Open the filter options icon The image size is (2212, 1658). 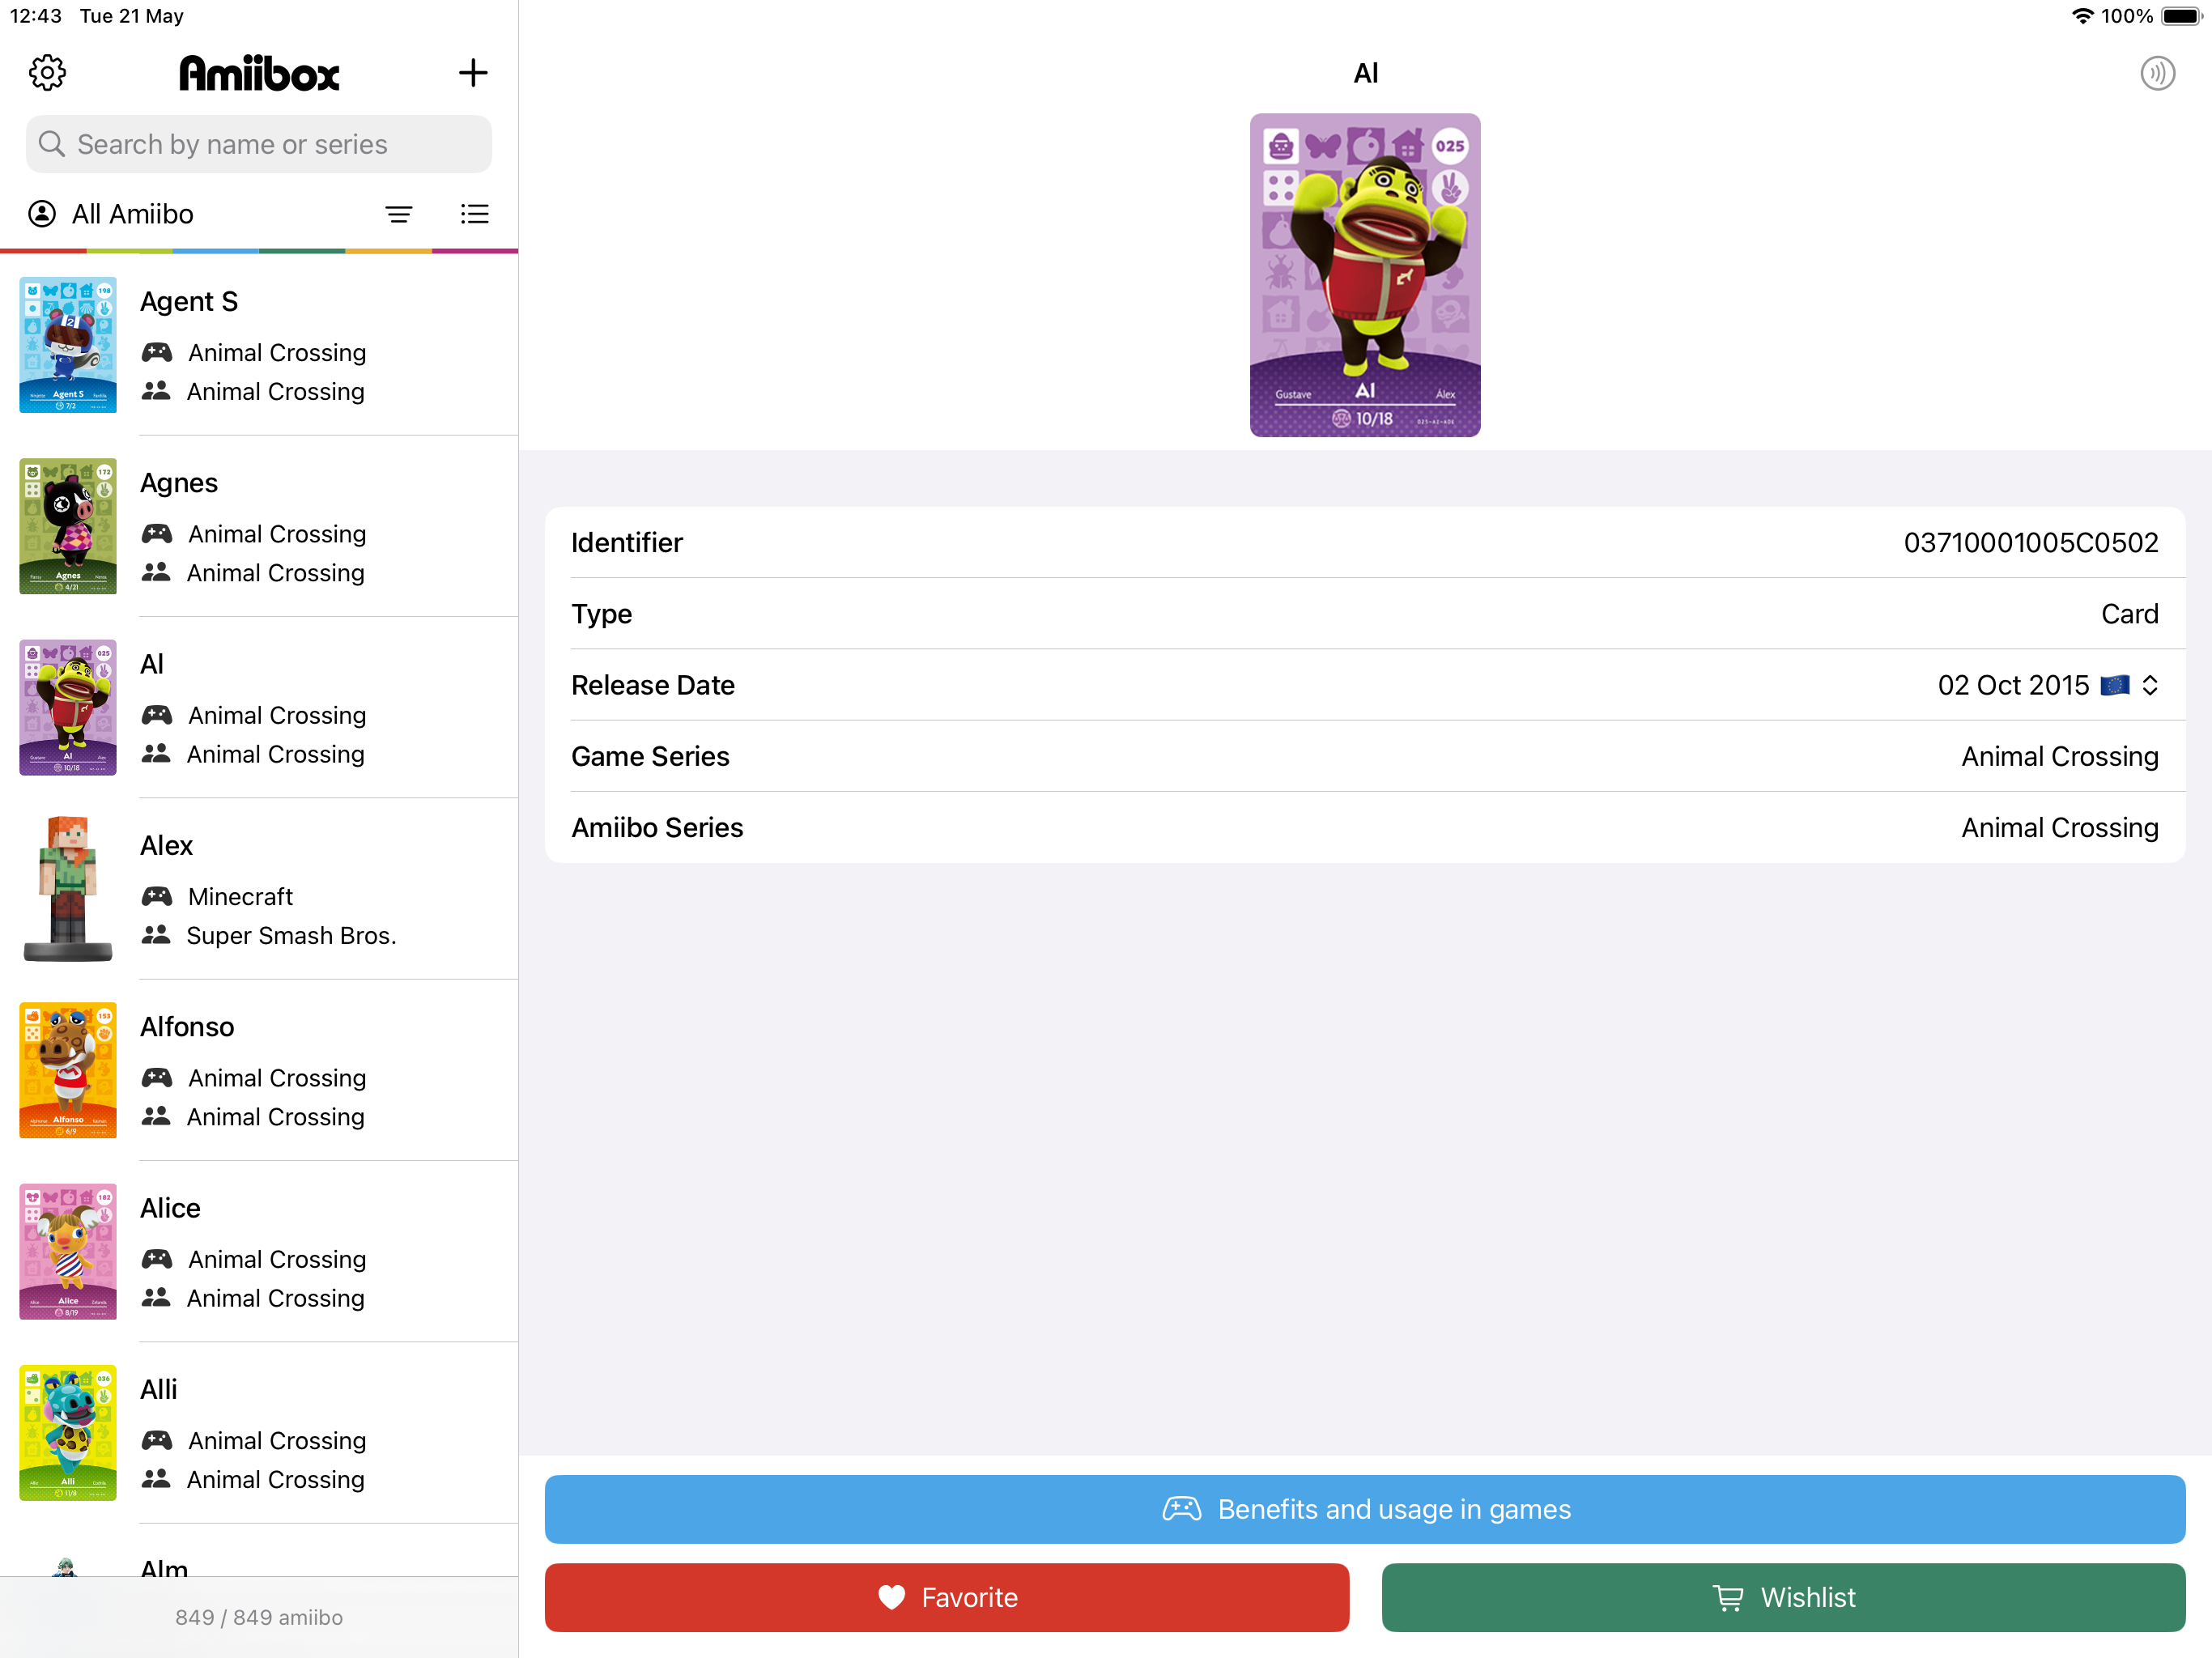(x=399, y=214)
